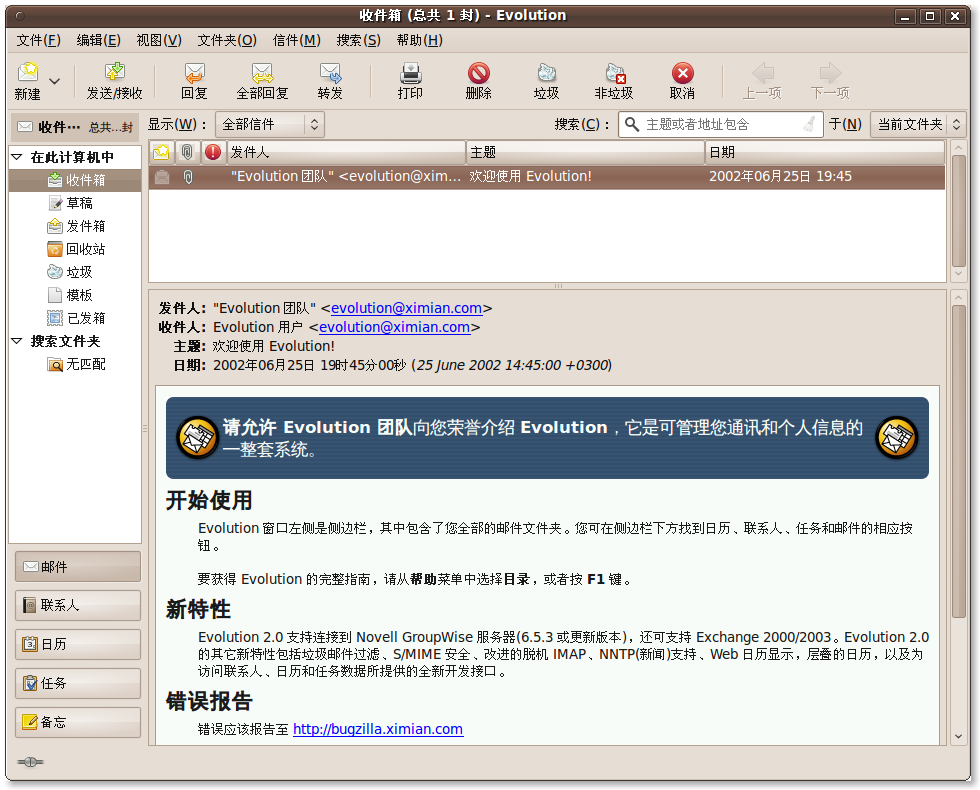Switch to the 日历 calendar view
This screenshot has width=980, height=790.
pyautogui.click(x=78, y=644)
